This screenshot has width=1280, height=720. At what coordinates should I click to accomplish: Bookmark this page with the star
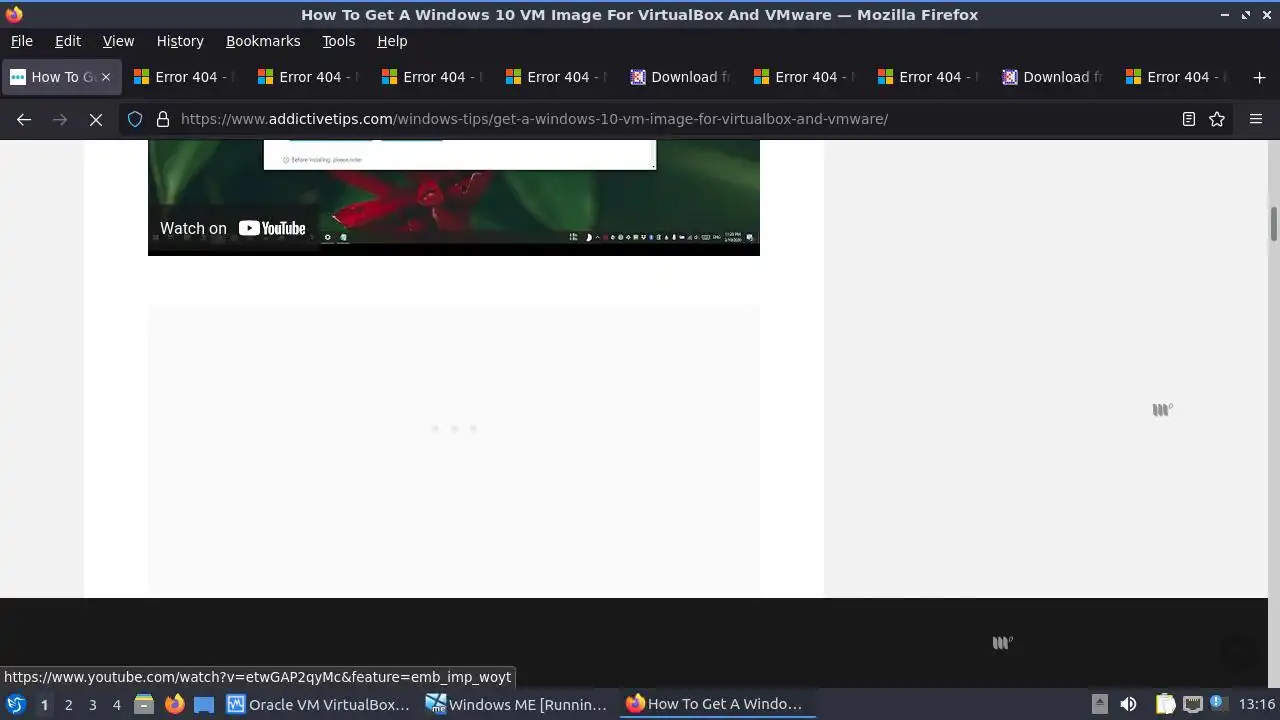coord(1217,119)
